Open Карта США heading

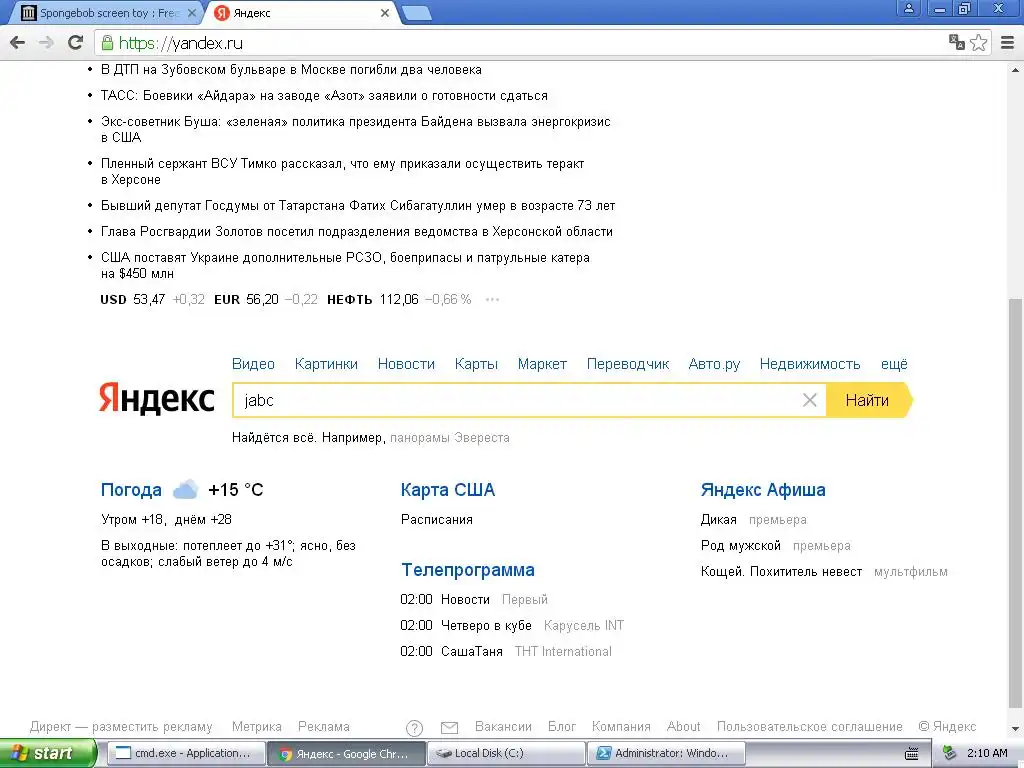click(448, 490)
